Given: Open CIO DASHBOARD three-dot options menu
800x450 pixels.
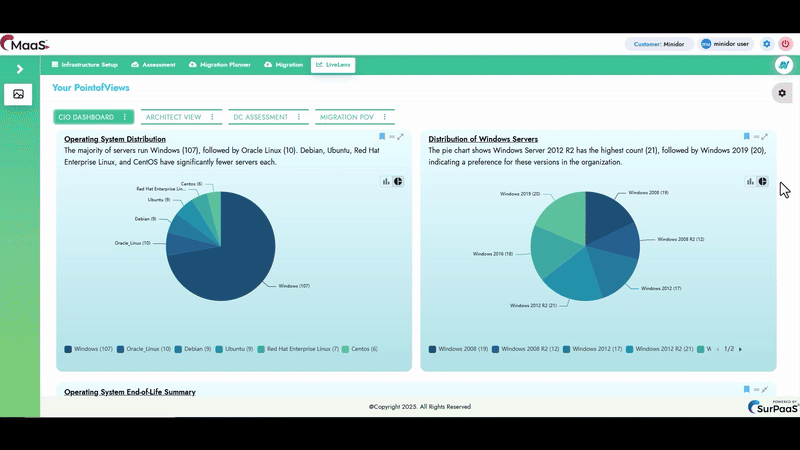Looking at the screenshot, I should click(125, 117).
